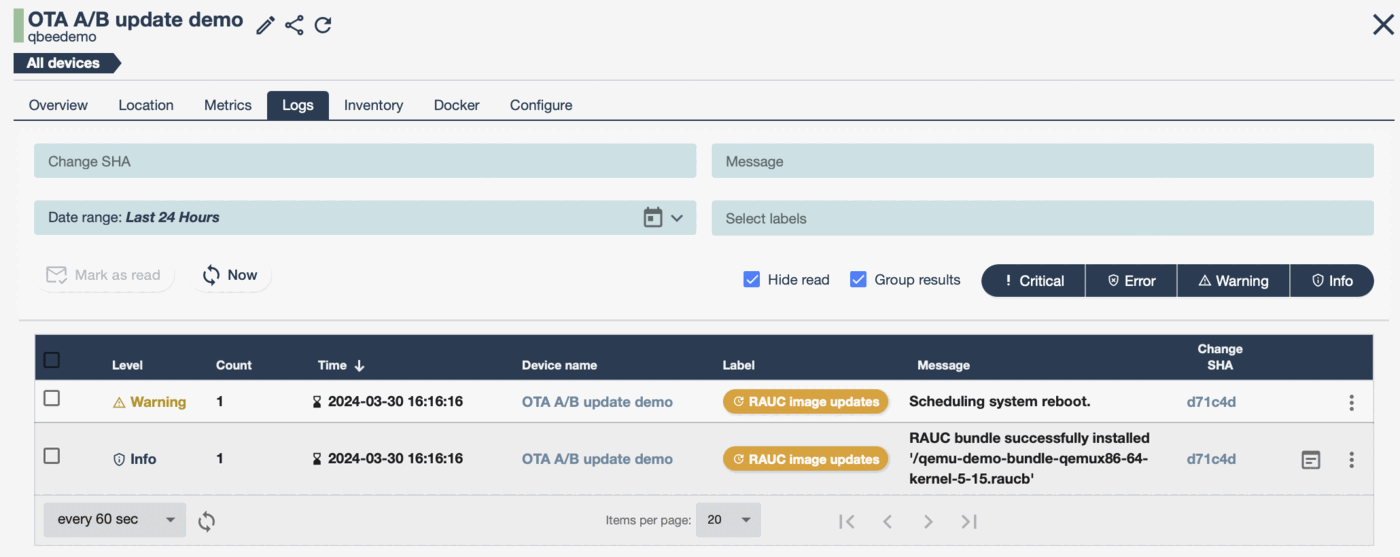Toggle the Group results checkbox
The width and height of the screenshot is (1400, 557).
click(x=858, y=280)
